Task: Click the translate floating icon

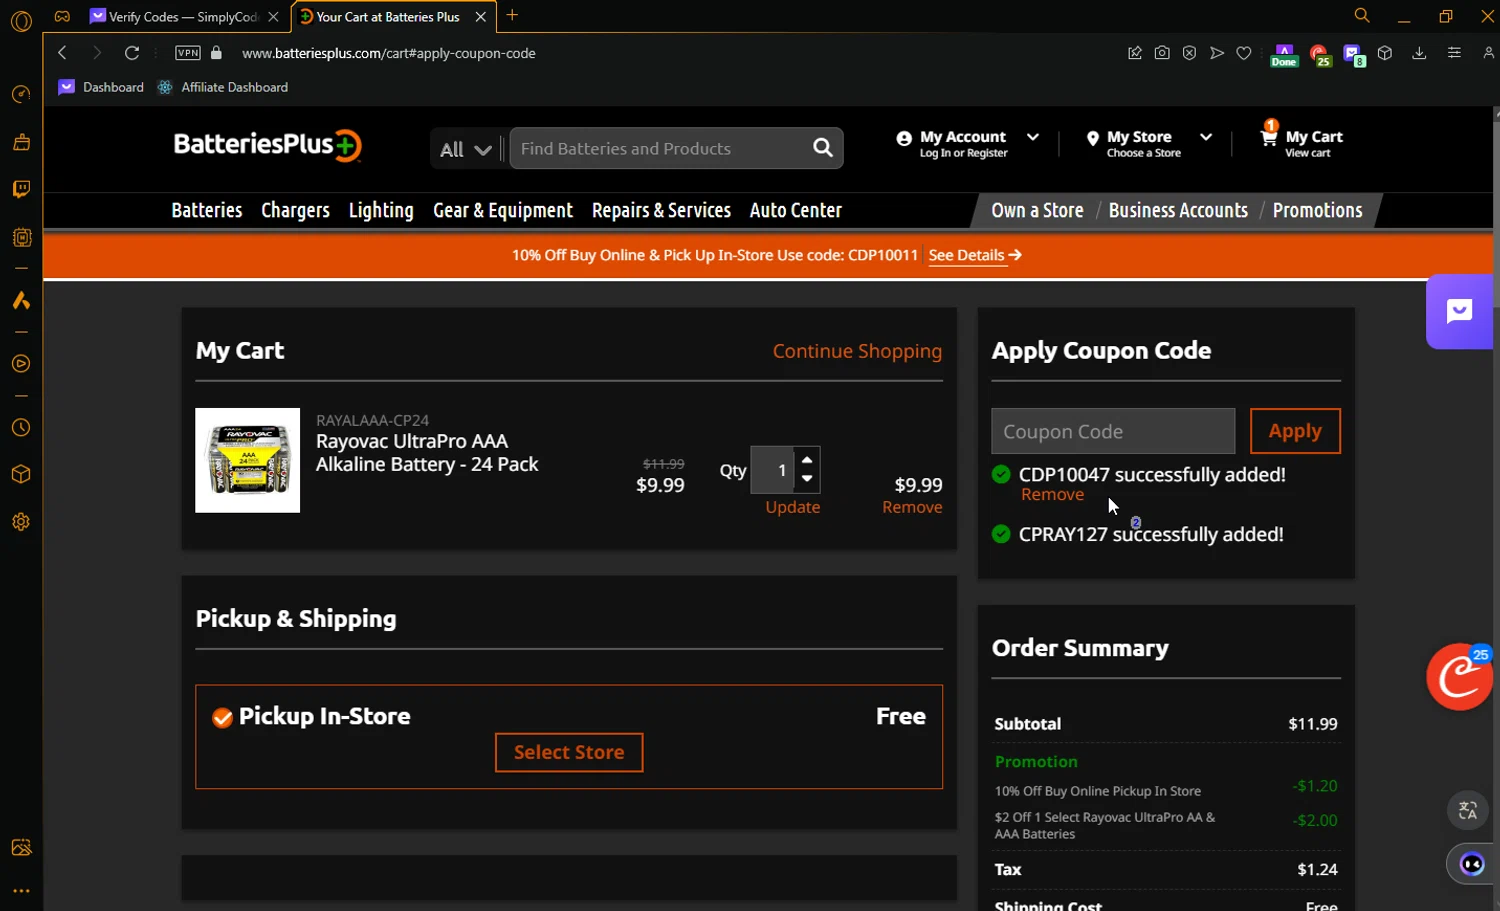Action: [x=1468, y=811]
